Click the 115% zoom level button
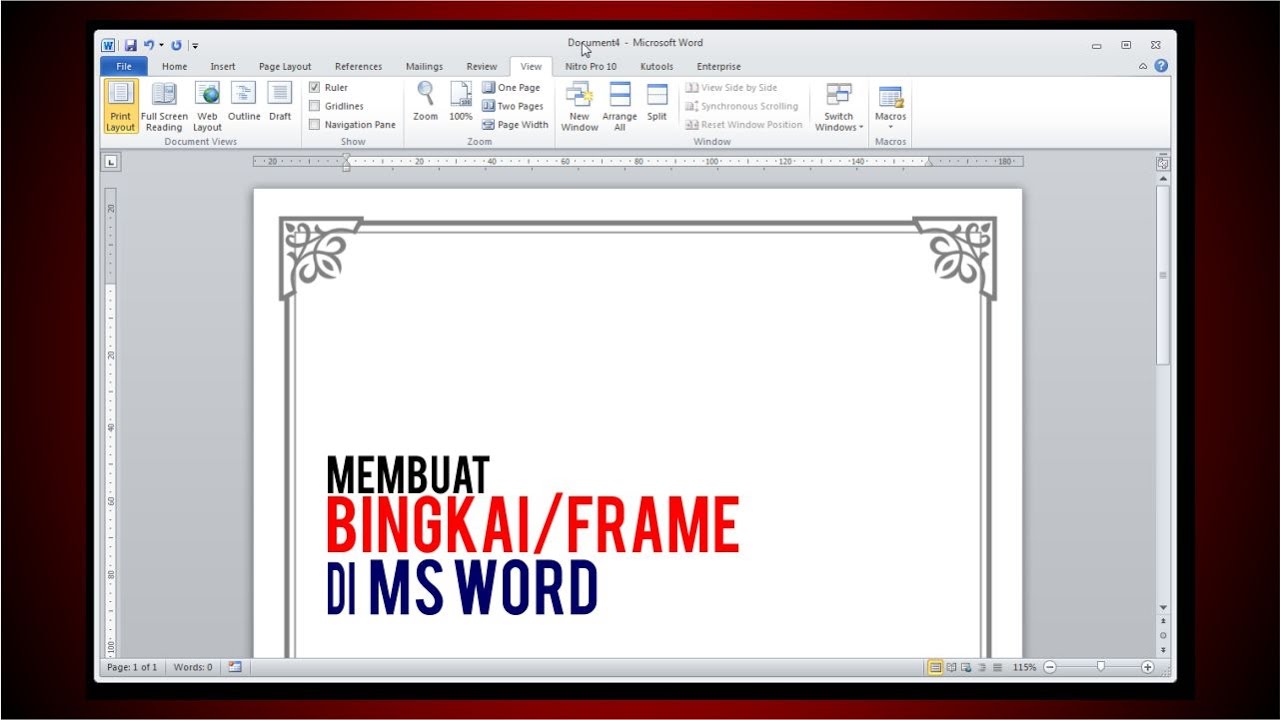 click(1024, 667)
